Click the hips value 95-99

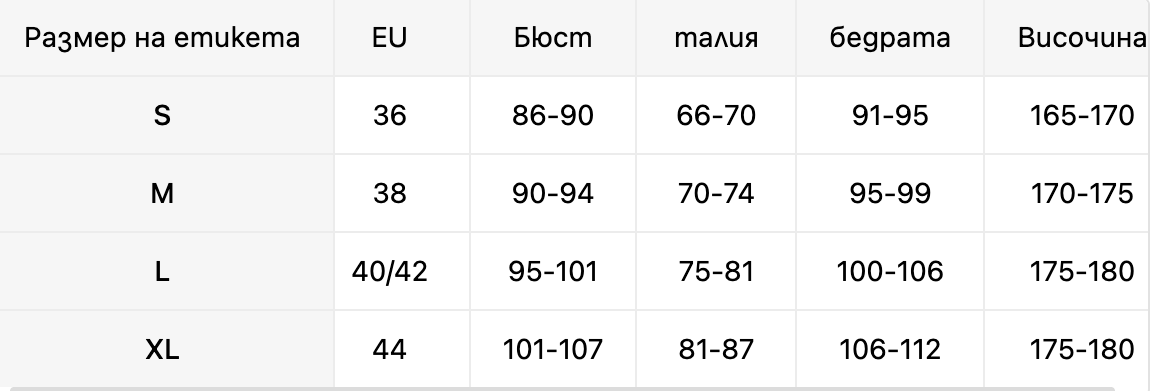[890, 194]
